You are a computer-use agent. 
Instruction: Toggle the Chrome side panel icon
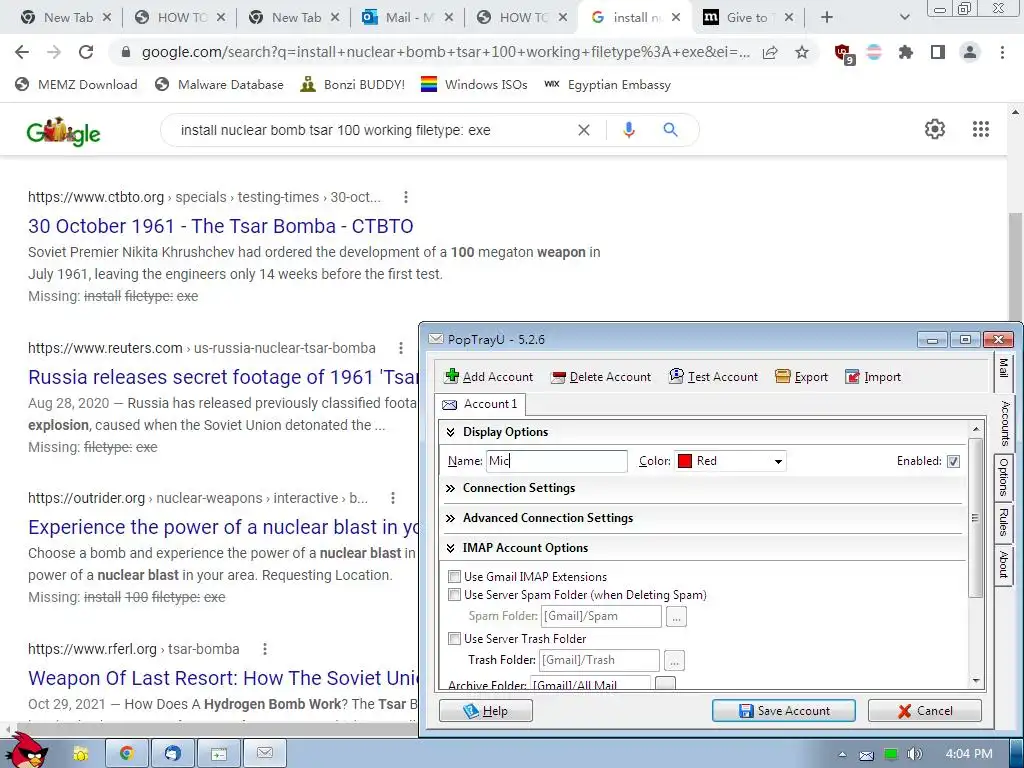click(x=938, y=52)
